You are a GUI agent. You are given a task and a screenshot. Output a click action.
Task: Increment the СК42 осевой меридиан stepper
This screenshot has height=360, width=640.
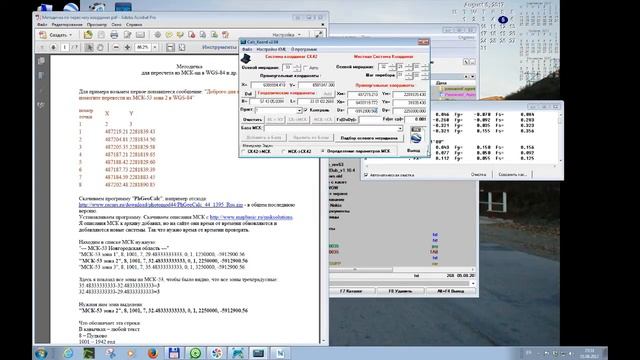pyautogui.click(x=297, y=65)
